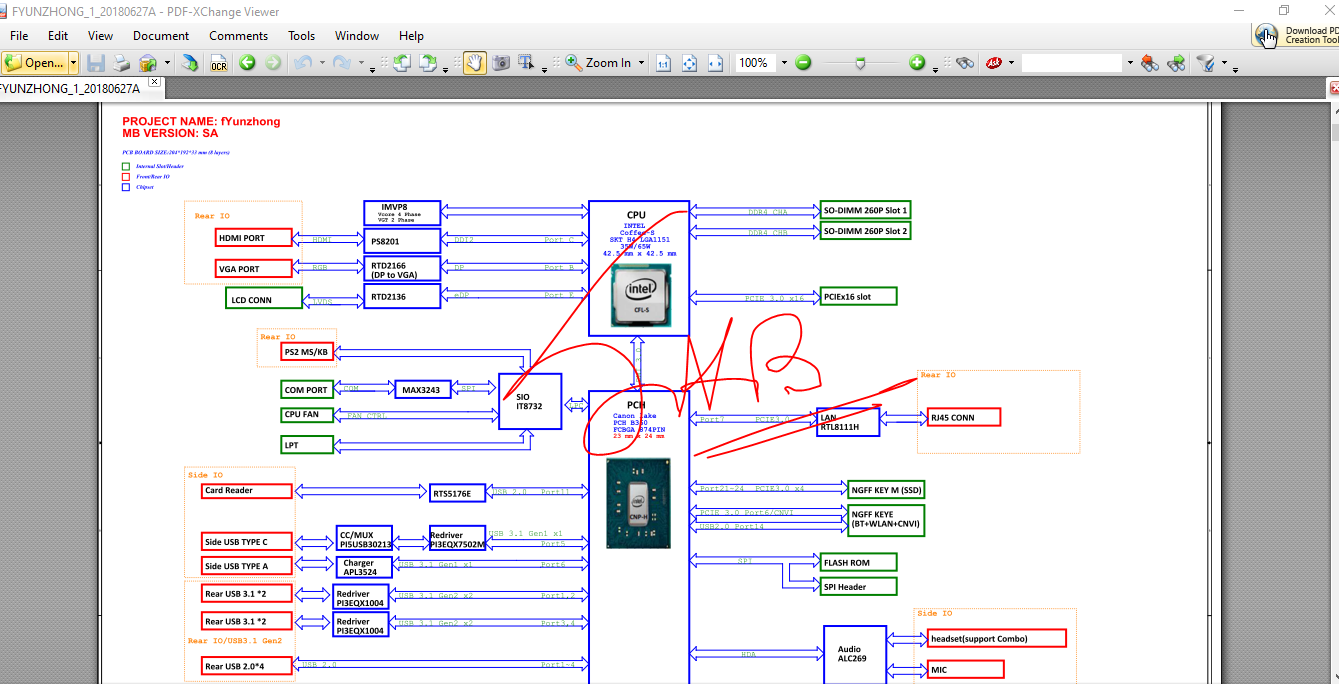Expand the Zoom In tool dropdown
Screen dimensions: 1339x684
click(642, 63)
